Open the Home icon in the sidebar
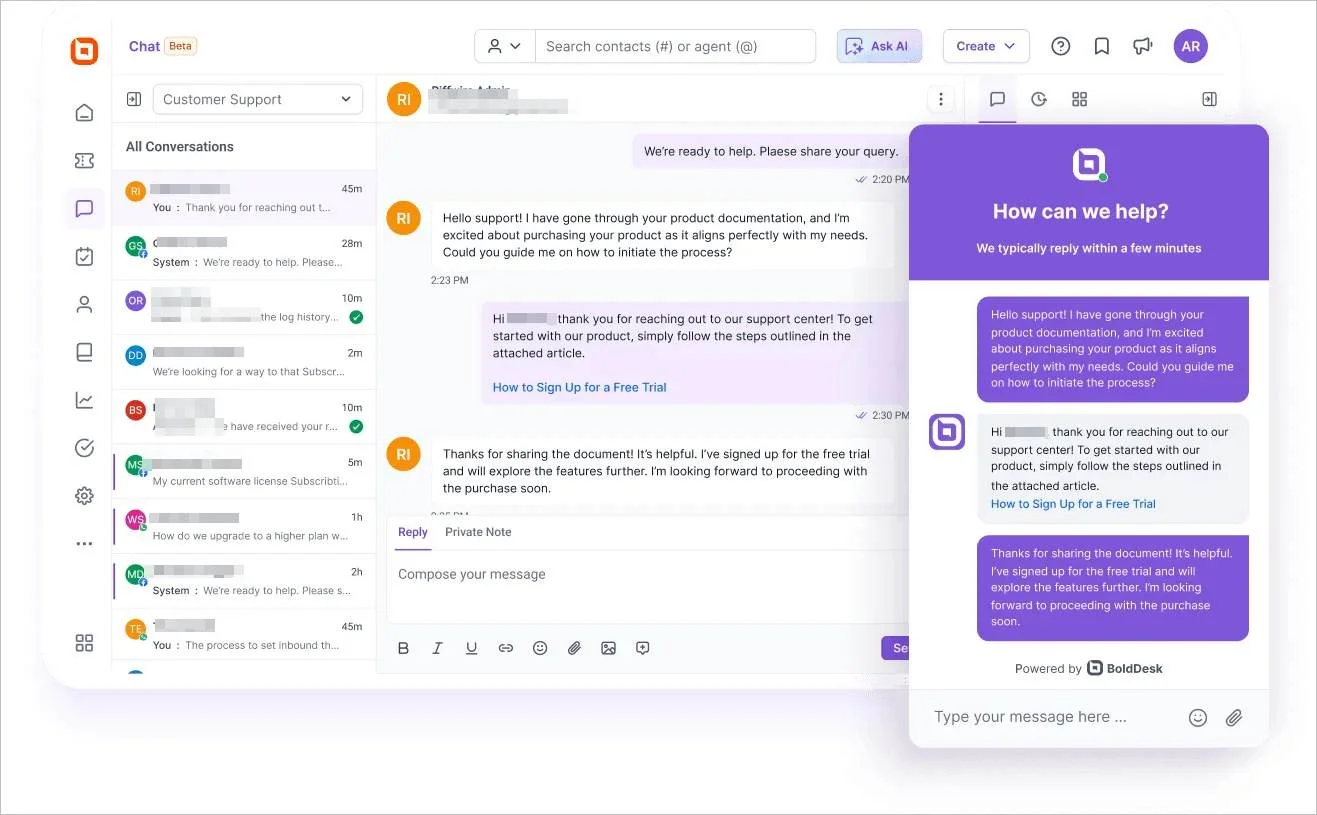This screenshot has width=1317, height=815. click(x=84, y=112)
